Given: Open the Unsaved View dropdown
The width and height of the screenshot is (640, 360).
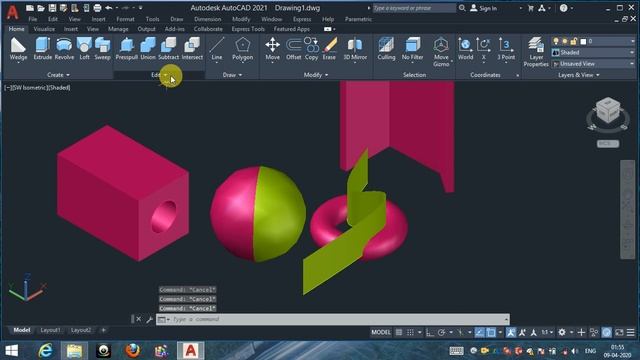Looking at the screenshot, I should click(593, 64).
